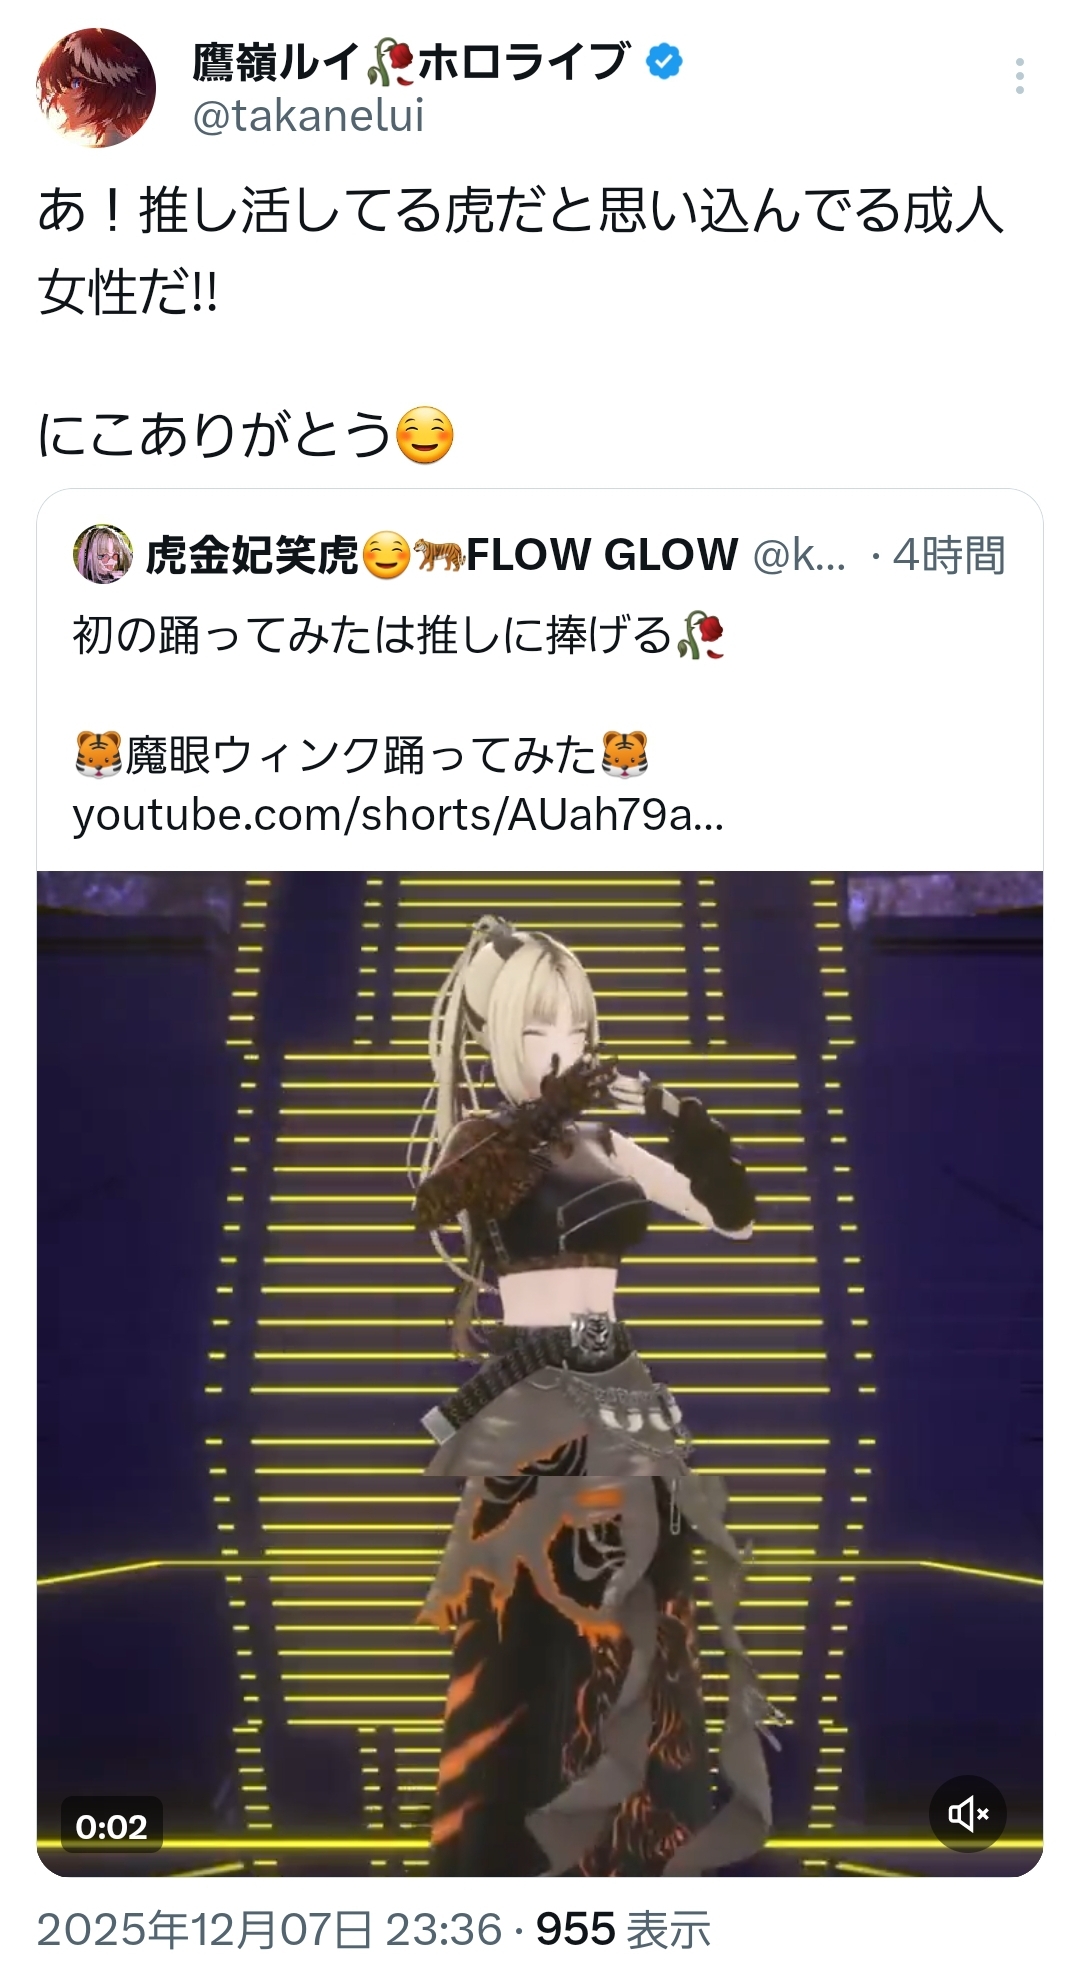Tap the tiger emoji in the quoted name
The image size is (1080, 1972).
click(x=439, y=555)
